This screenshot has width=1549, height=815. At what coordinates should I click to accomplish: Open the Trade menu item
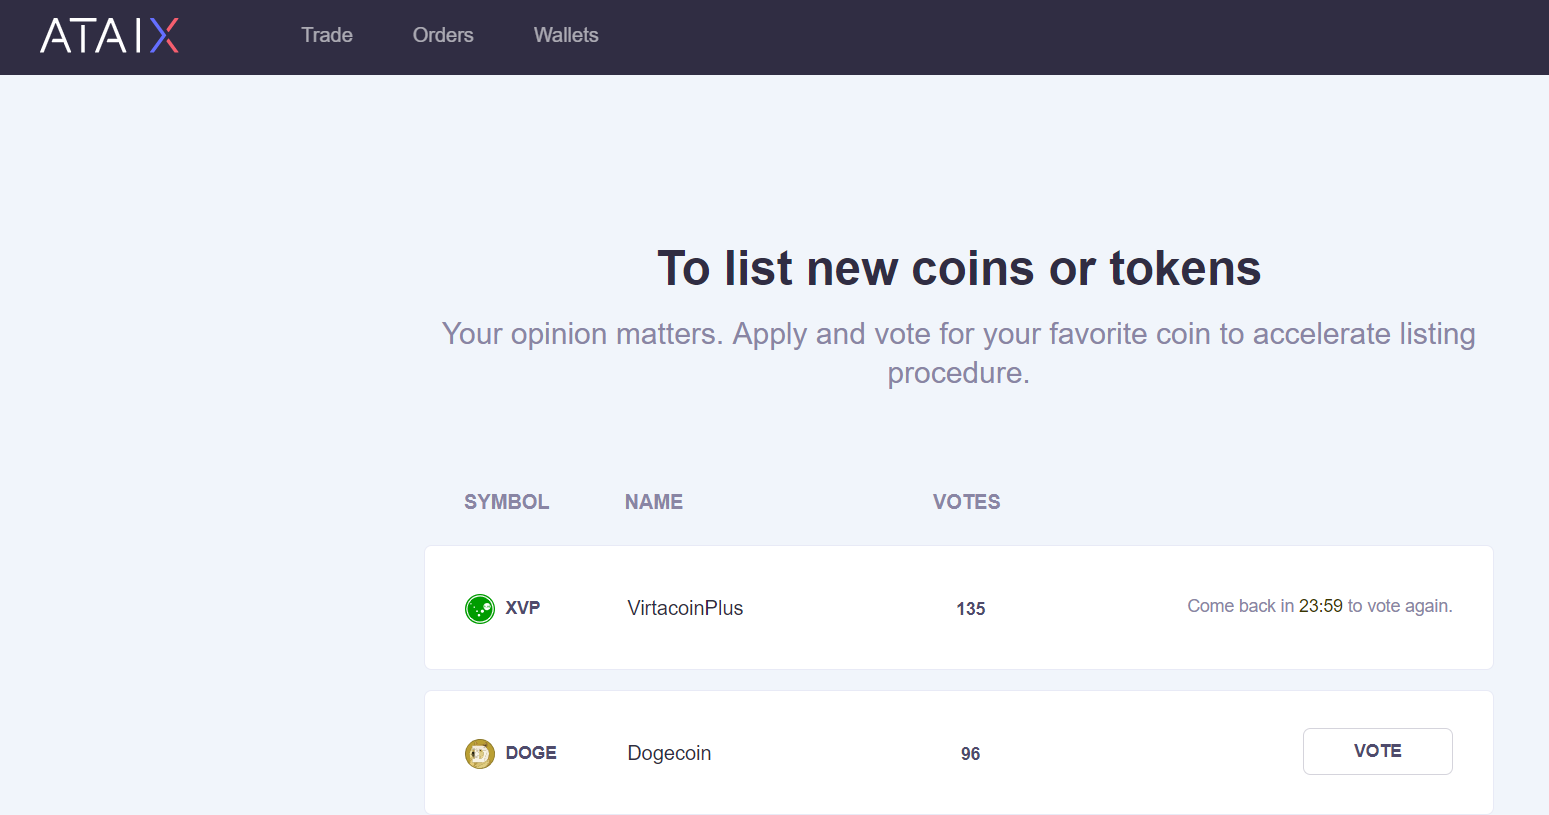point(327,35)
